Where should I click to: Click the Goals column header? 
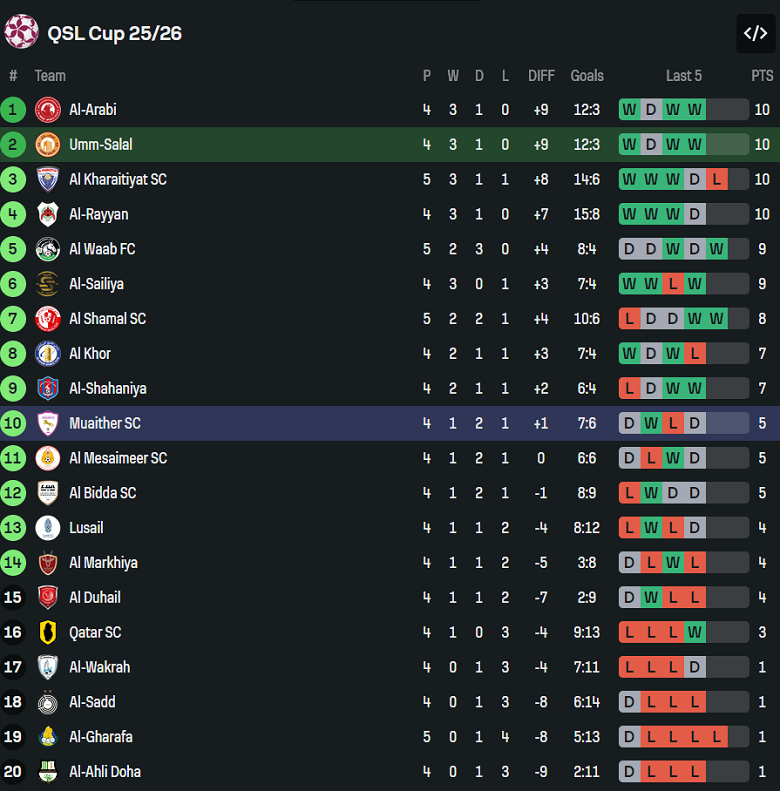click(x=587, y=76)
